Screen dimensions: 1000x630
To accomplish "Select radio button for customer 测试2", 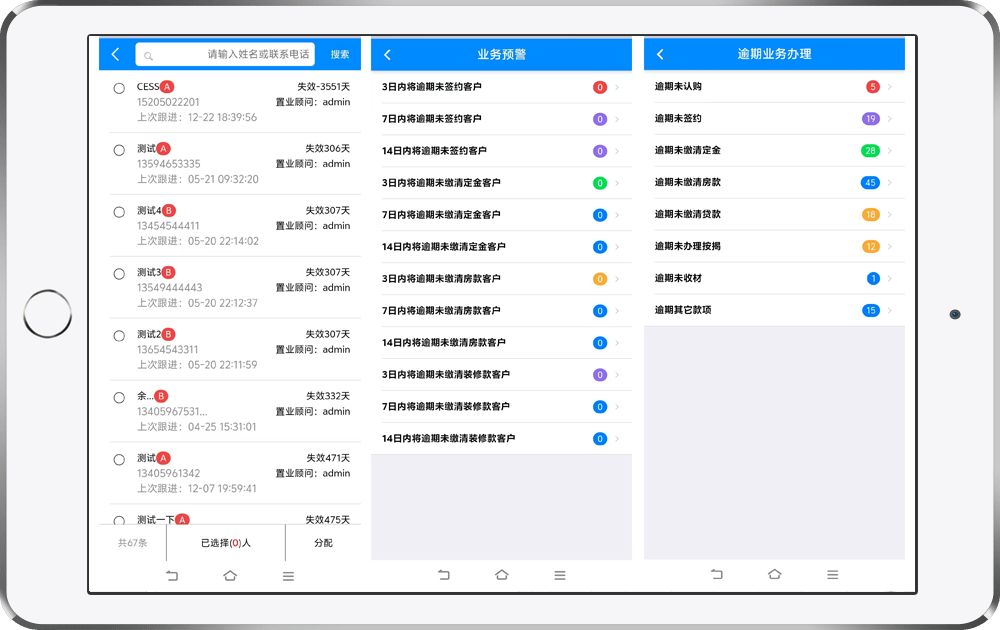I will [x=119, y=336].
